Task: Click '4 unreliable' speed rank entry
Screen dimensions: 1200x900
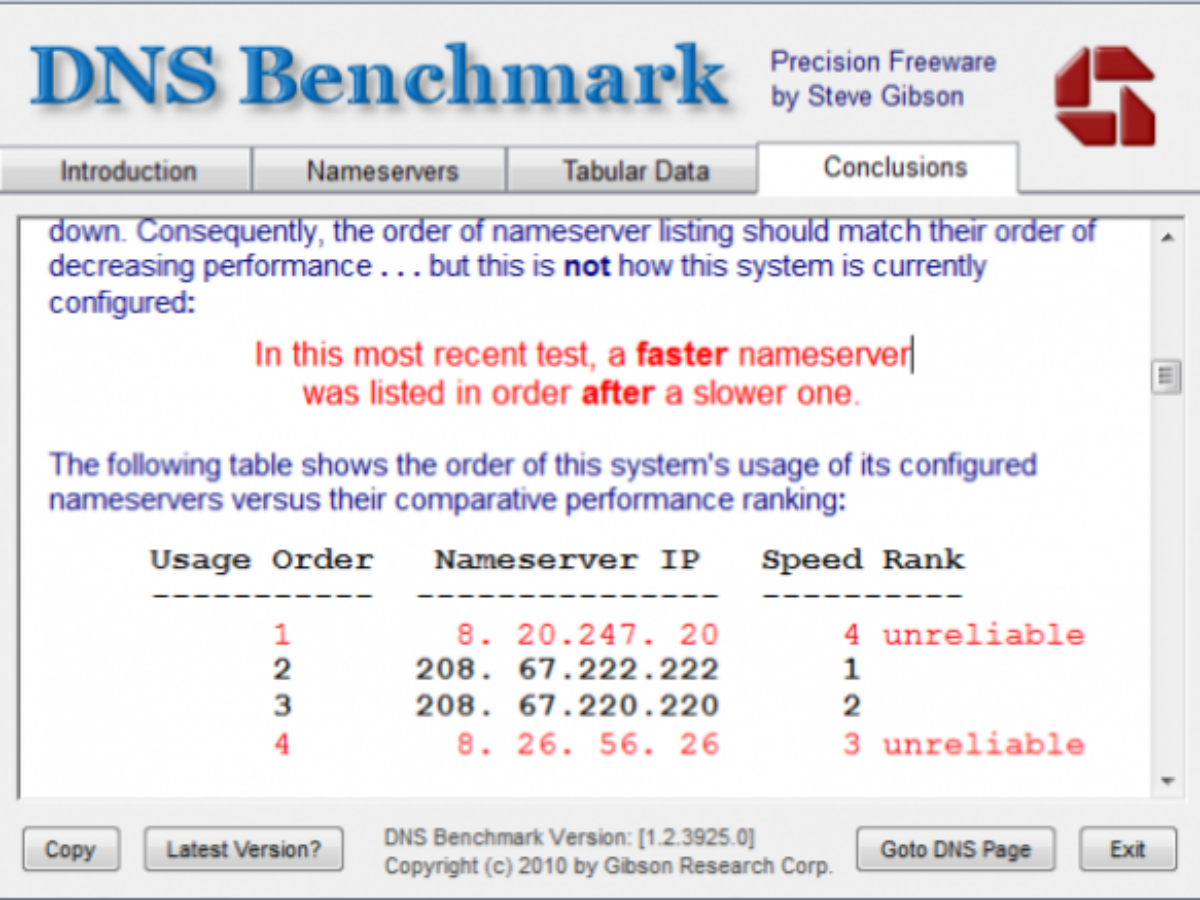Action: click(x=962, y=634)
